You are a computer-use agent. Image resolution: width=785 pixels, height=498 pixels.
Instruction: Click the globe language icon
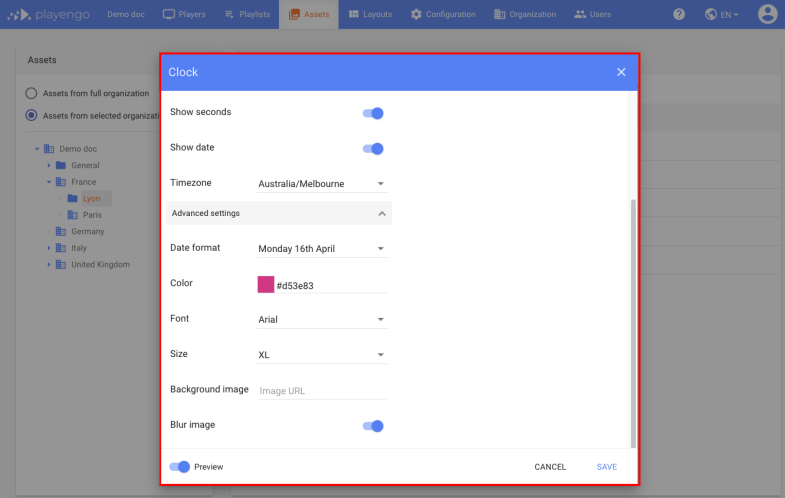click(710, 14)
